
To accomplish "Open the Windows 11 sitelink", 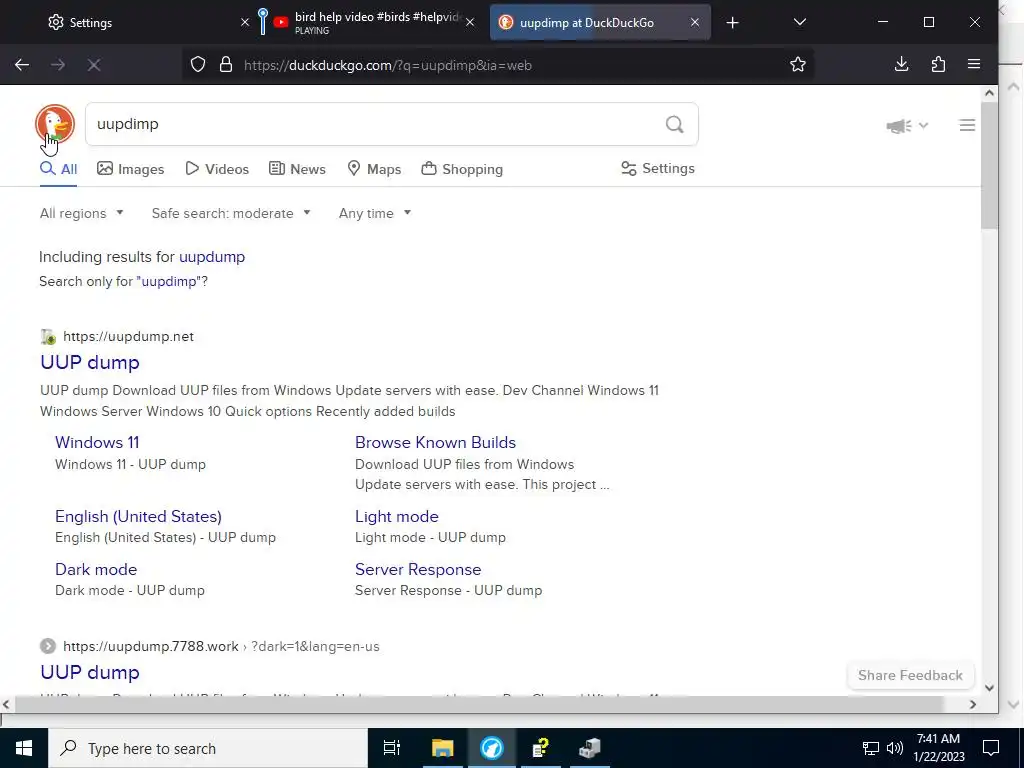I will 97,442.
